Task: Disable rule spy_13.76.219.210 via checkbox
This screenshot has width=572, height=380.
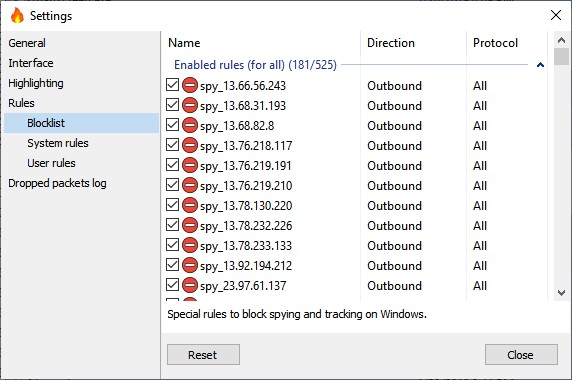Action: (x=172, y=185)
